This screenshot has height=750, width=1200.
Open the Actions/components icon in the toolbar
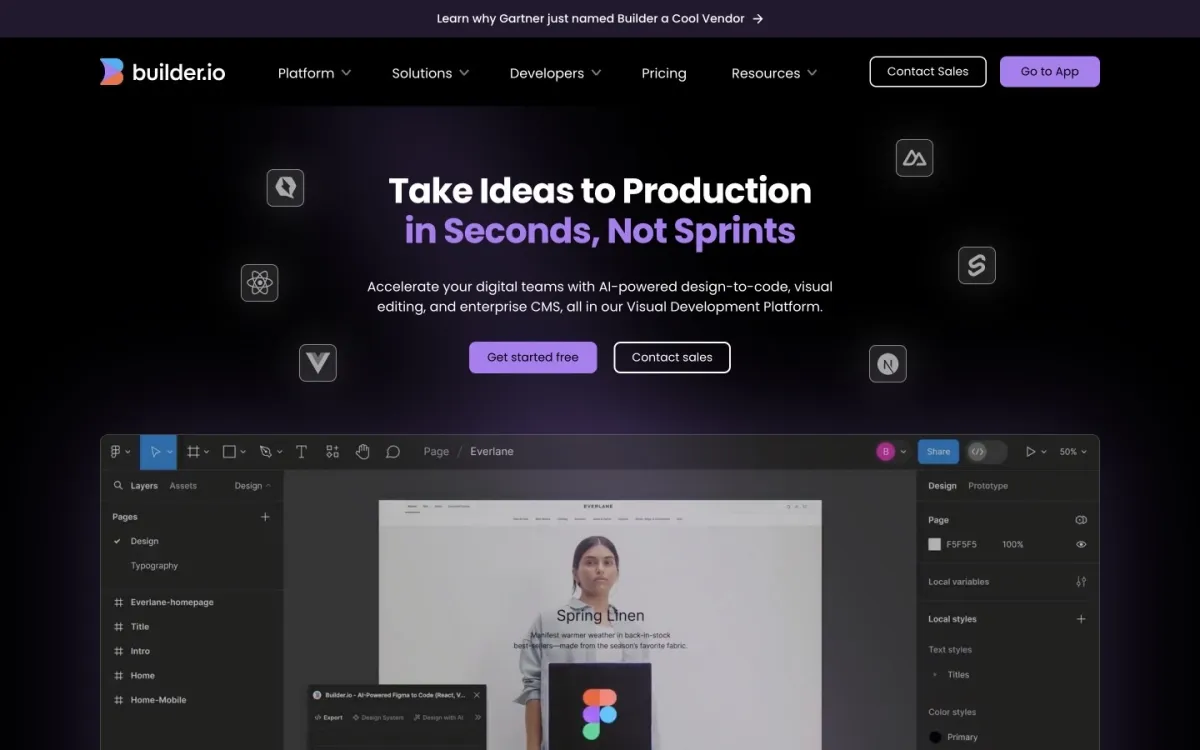coord(332,451)
